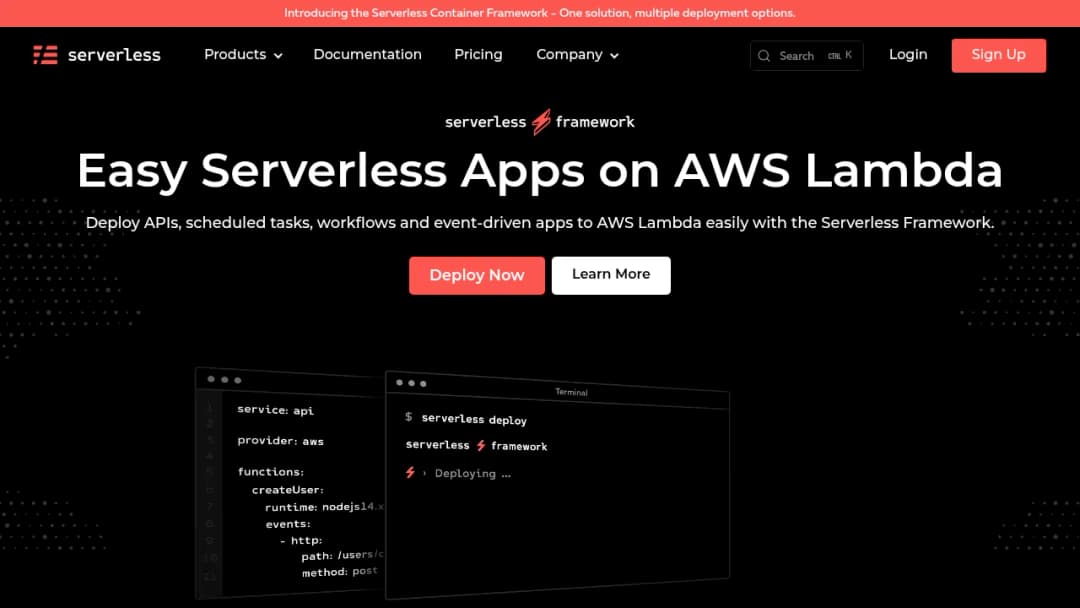Click the "runtime: nodejs14.x" line

coord(324,507)
